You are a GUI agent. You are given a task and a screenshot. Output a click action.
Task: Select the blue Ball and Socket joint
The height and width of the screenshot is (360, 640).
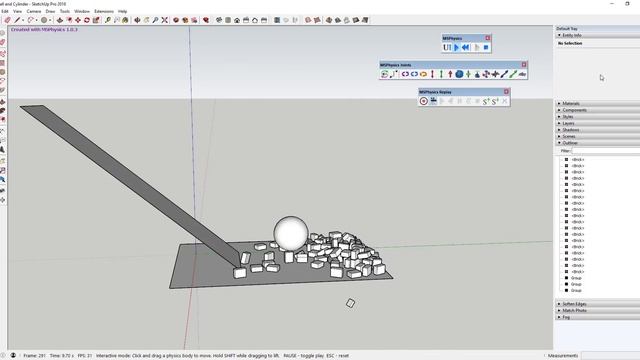pos(459,74)
